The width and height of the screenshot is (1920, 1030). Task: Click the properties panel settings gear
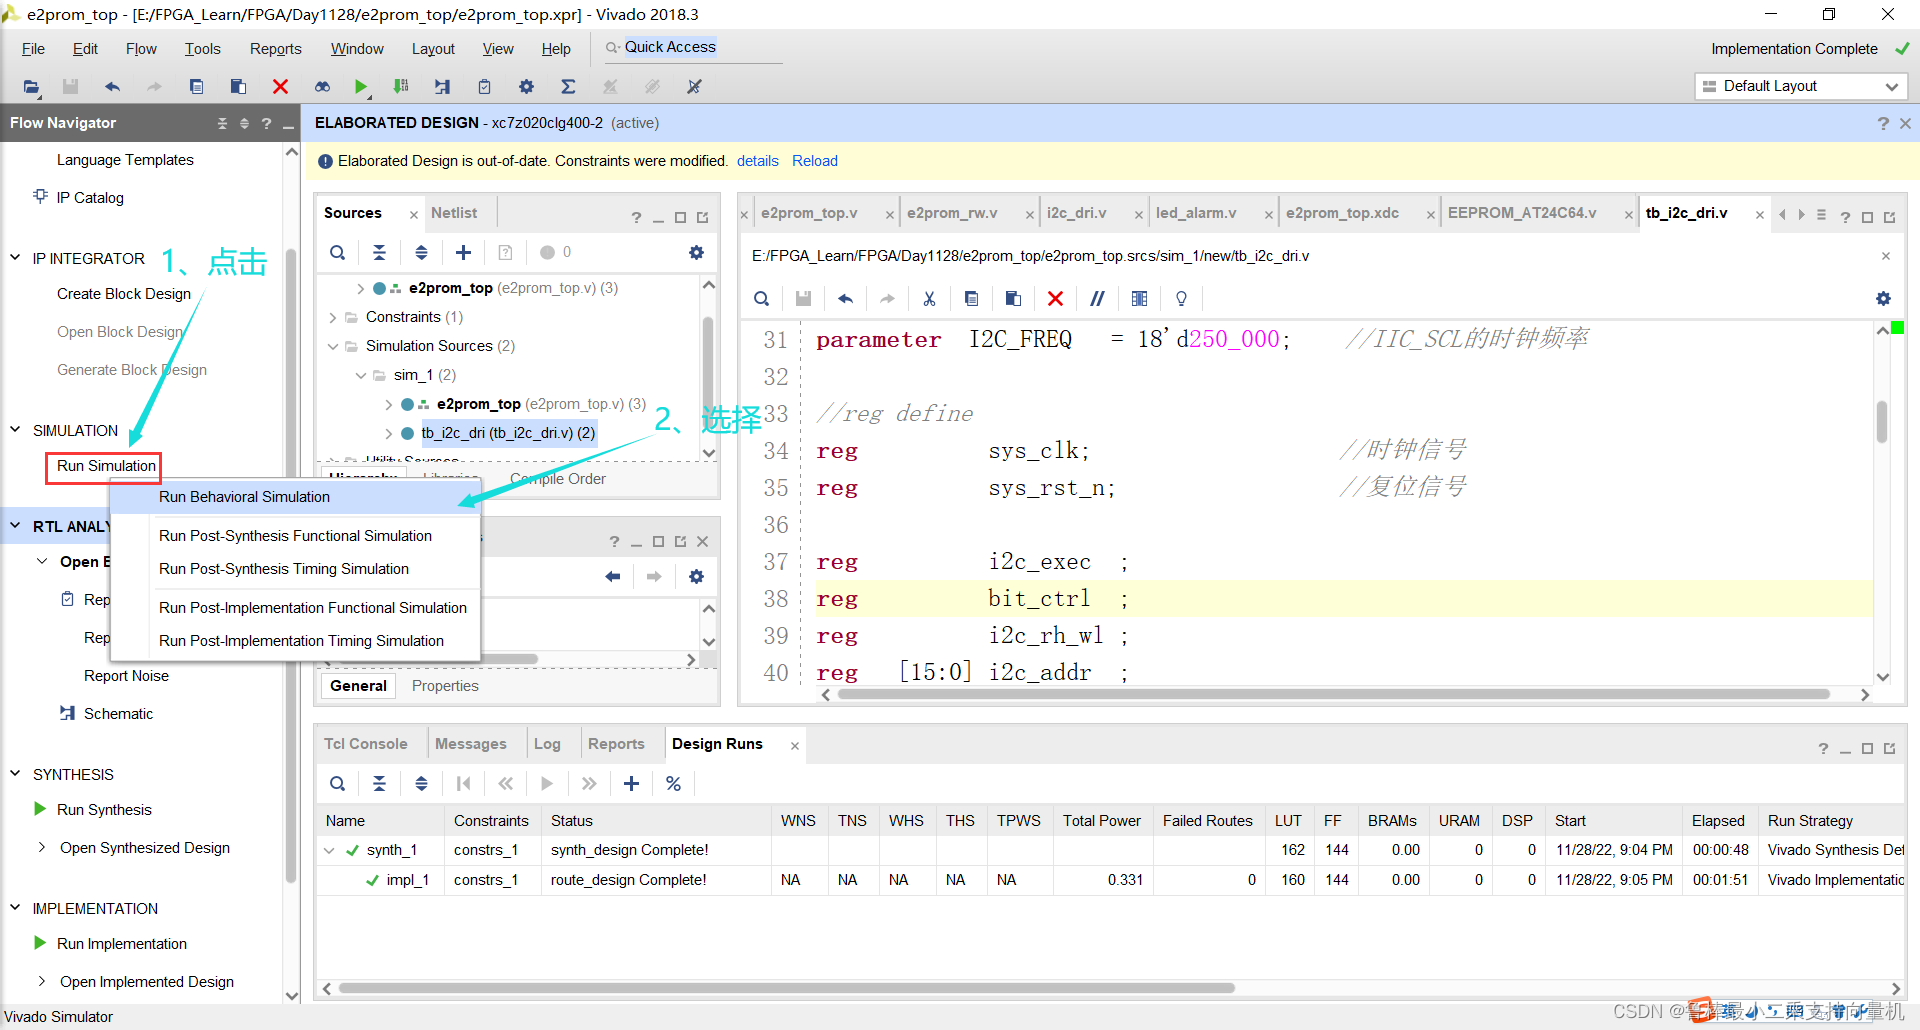[696, 576]
